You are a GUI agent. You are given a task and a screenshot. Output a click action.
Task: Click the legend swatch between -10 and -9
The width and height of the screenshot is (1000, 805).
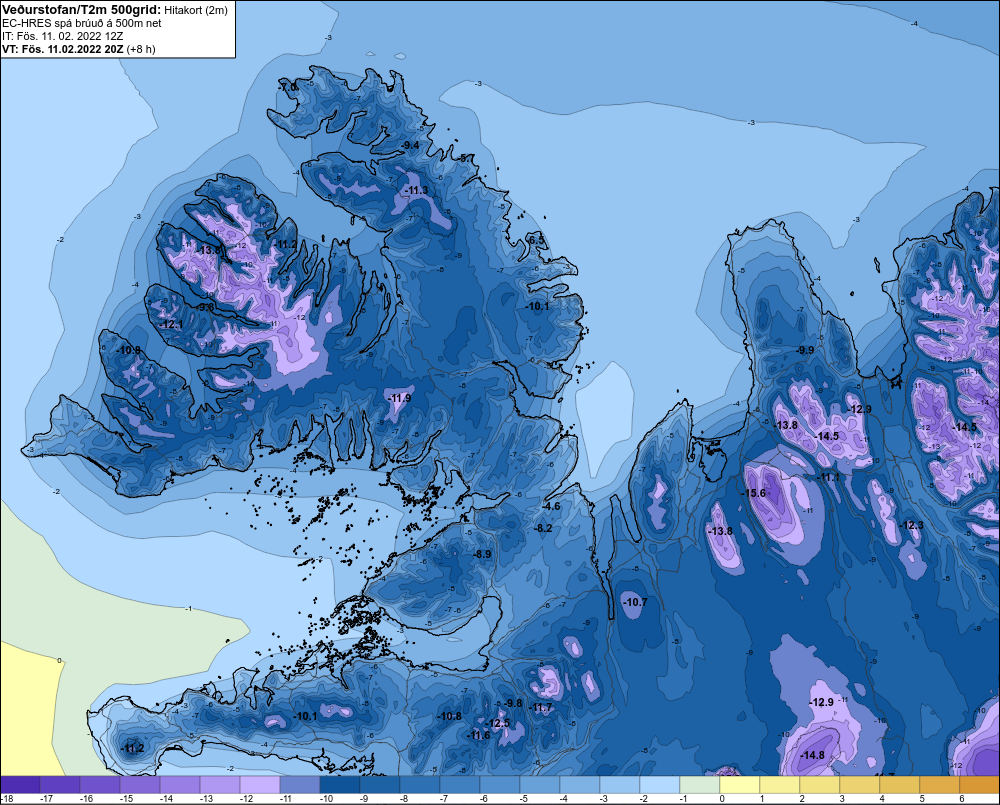click(340, 784)
